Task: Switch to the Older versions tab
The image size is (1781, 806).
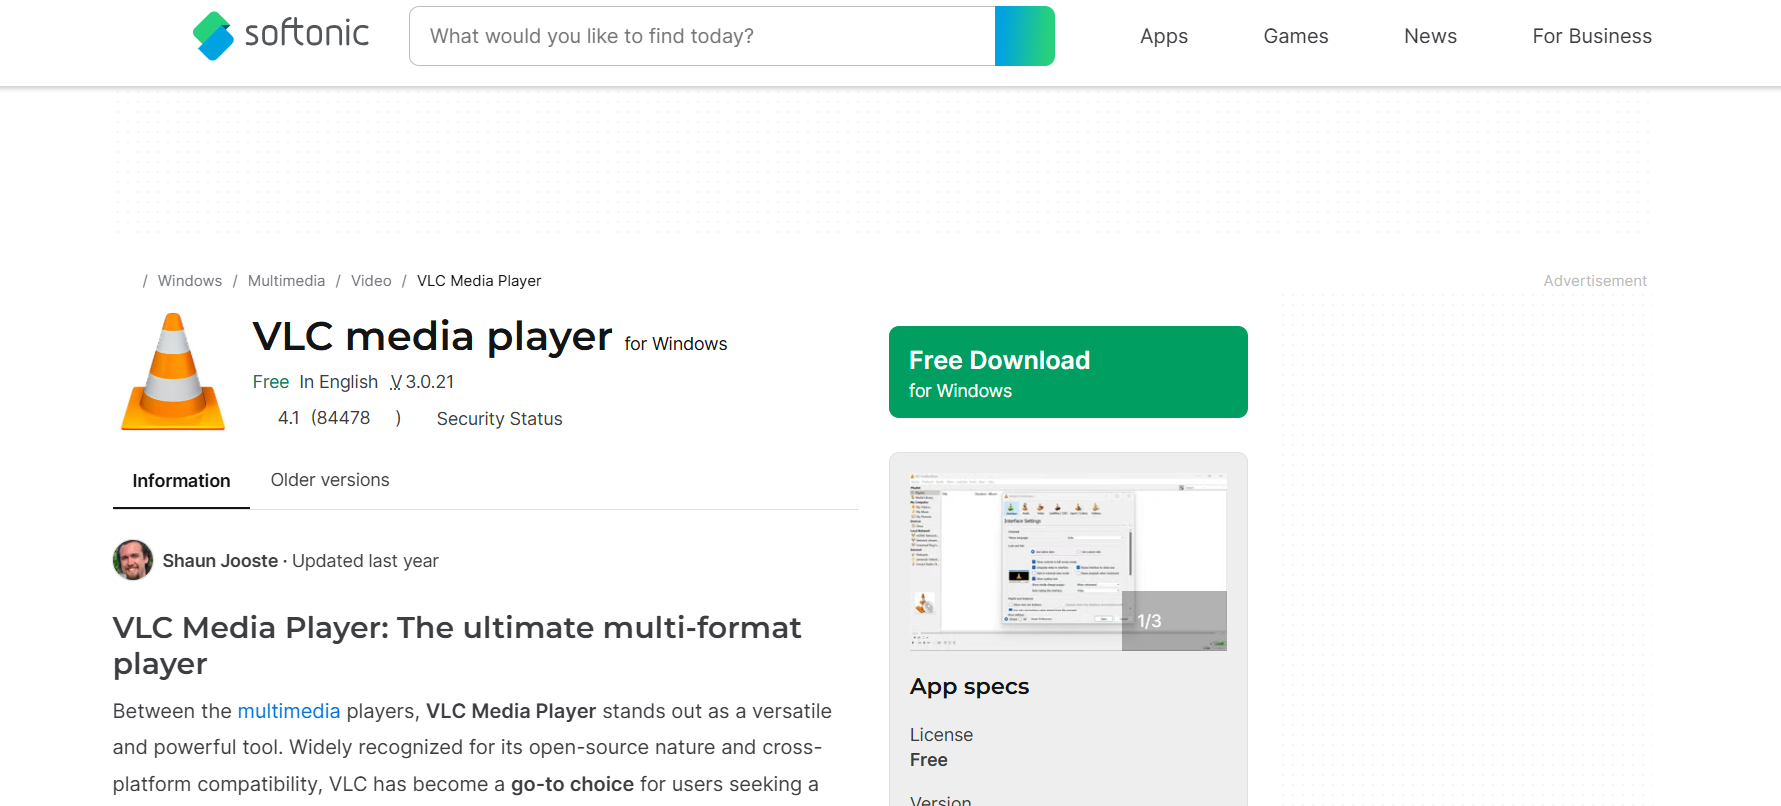Action: [x=330, y=480]
